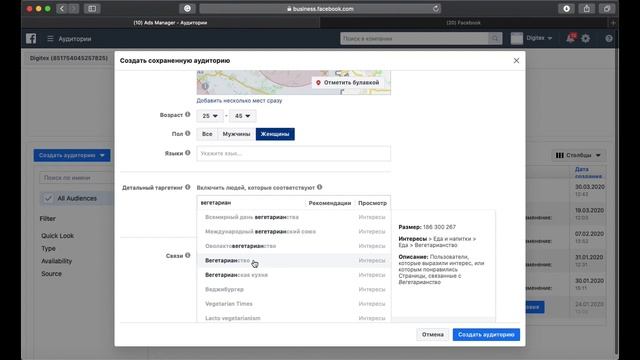Image resolution: width=640 pixels, height=360 pixels.
Task: Open the Столбцы columns dropdown
Action: click(579, 155)
